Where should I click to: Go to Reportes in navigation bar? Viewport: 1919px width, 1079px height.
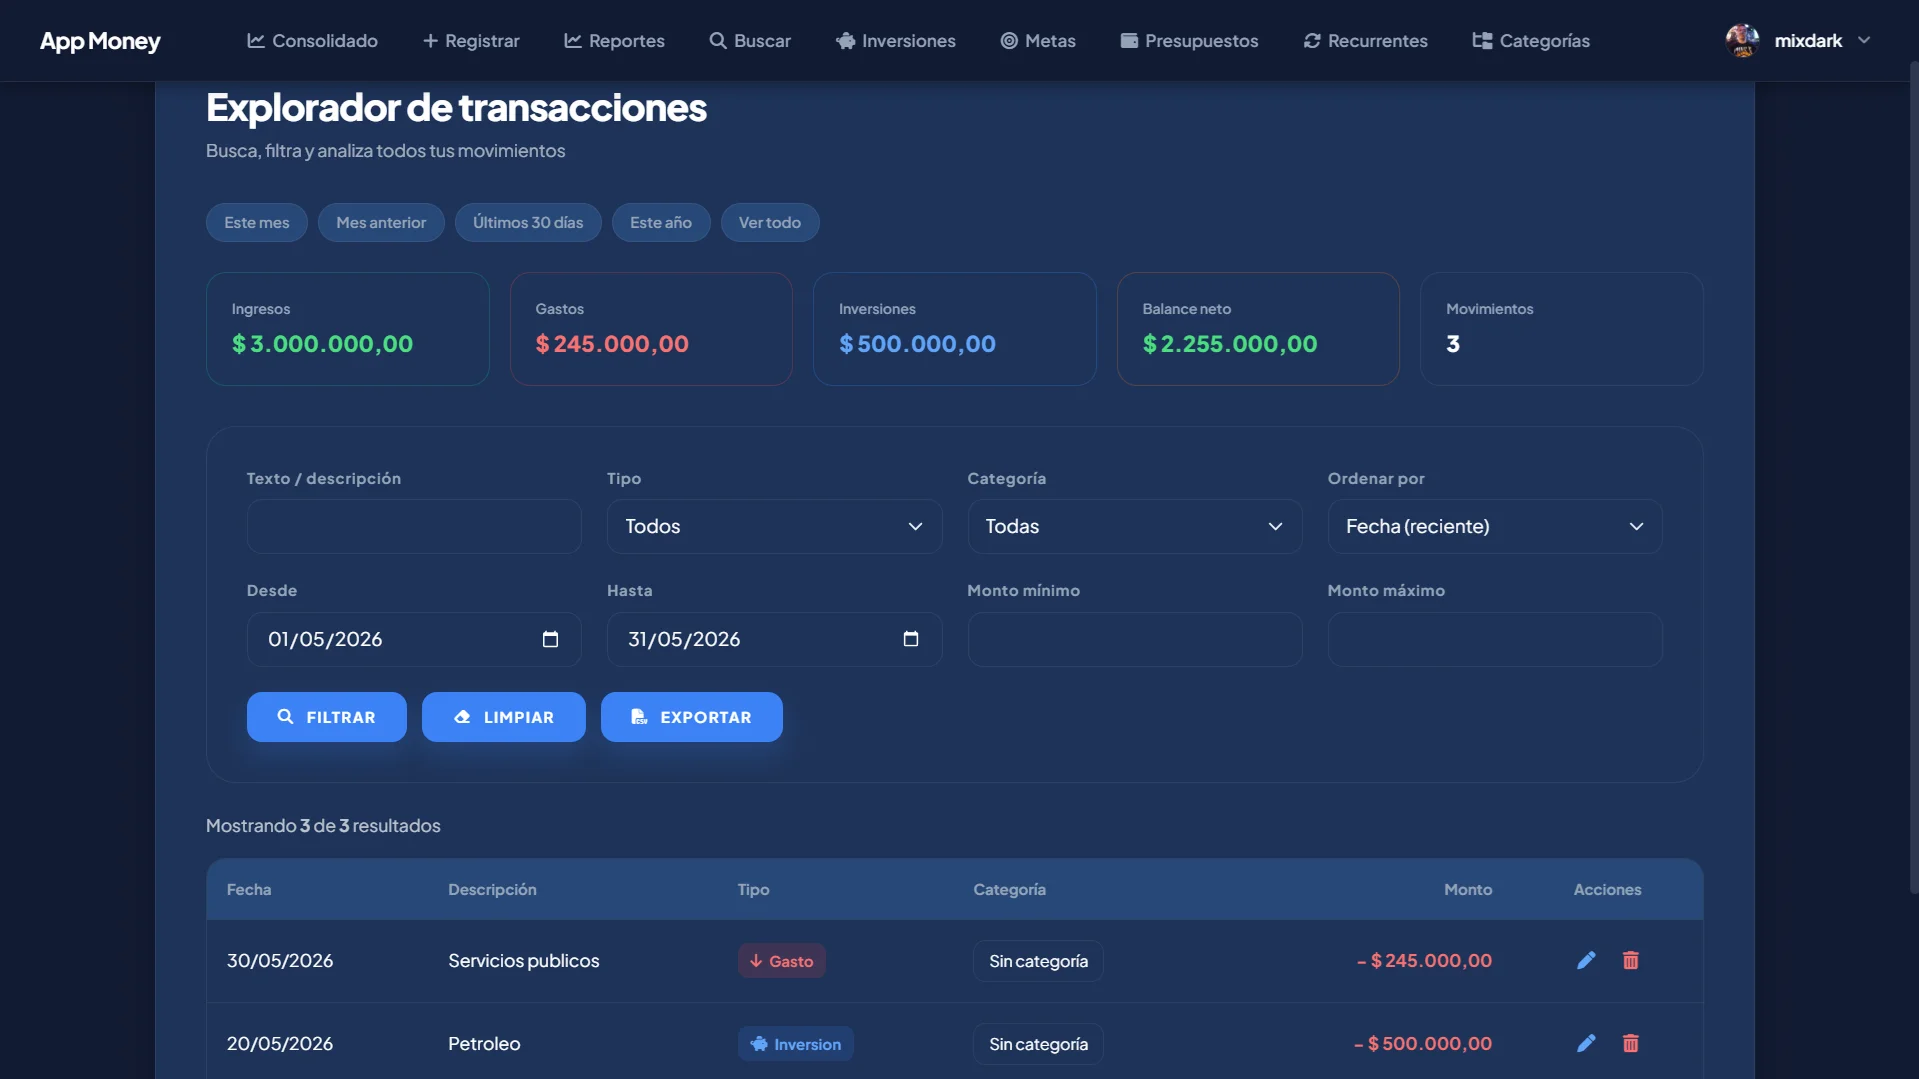pyautogui.click(x=614, y=41)
